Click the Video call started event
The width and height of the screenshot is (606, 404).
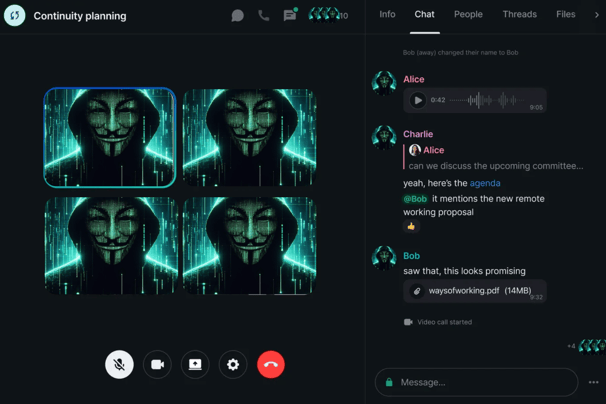point(438,322)
